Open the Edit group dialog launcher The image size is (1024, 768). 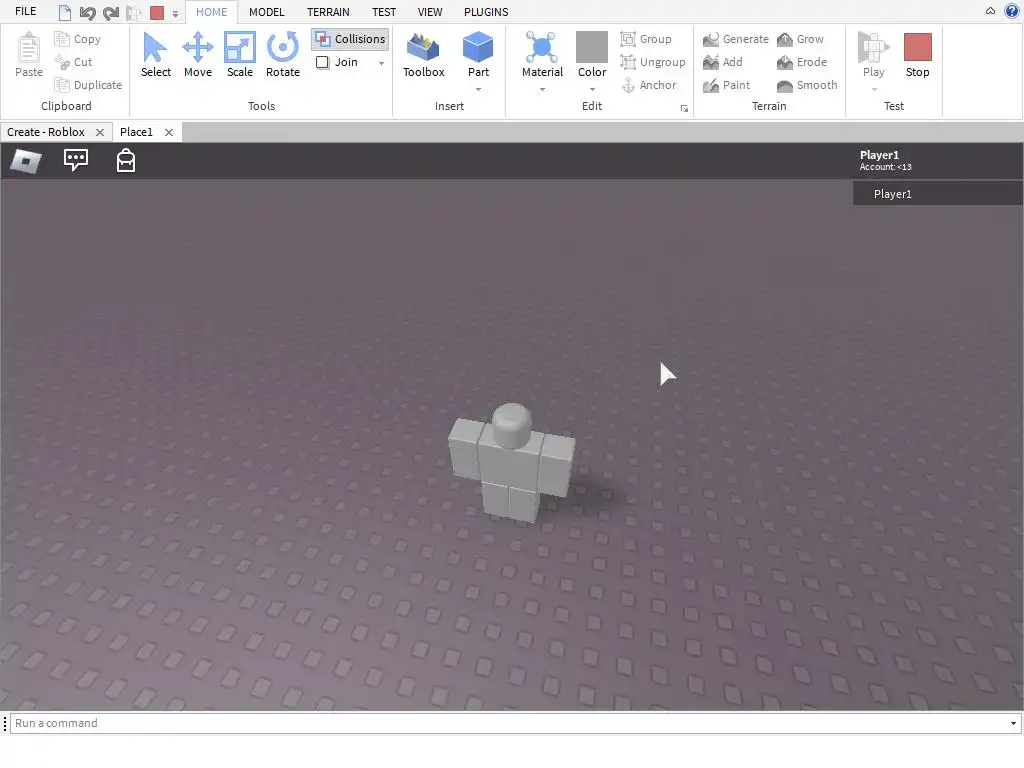[x=684, y=108]
